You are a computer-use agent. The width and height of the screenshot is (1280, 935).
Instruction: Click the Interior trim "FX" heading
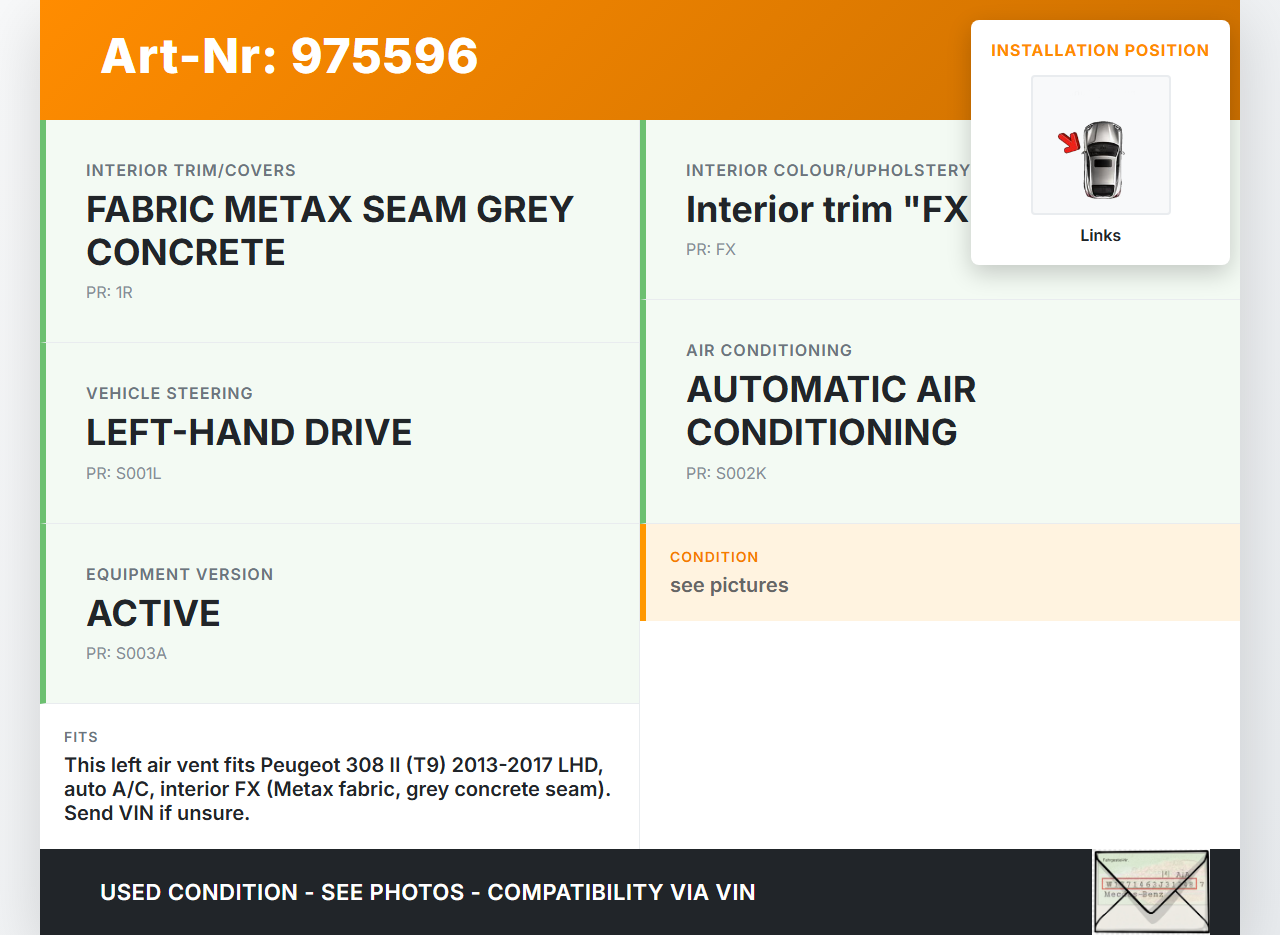pyautogui.click(x=827, y=210)
